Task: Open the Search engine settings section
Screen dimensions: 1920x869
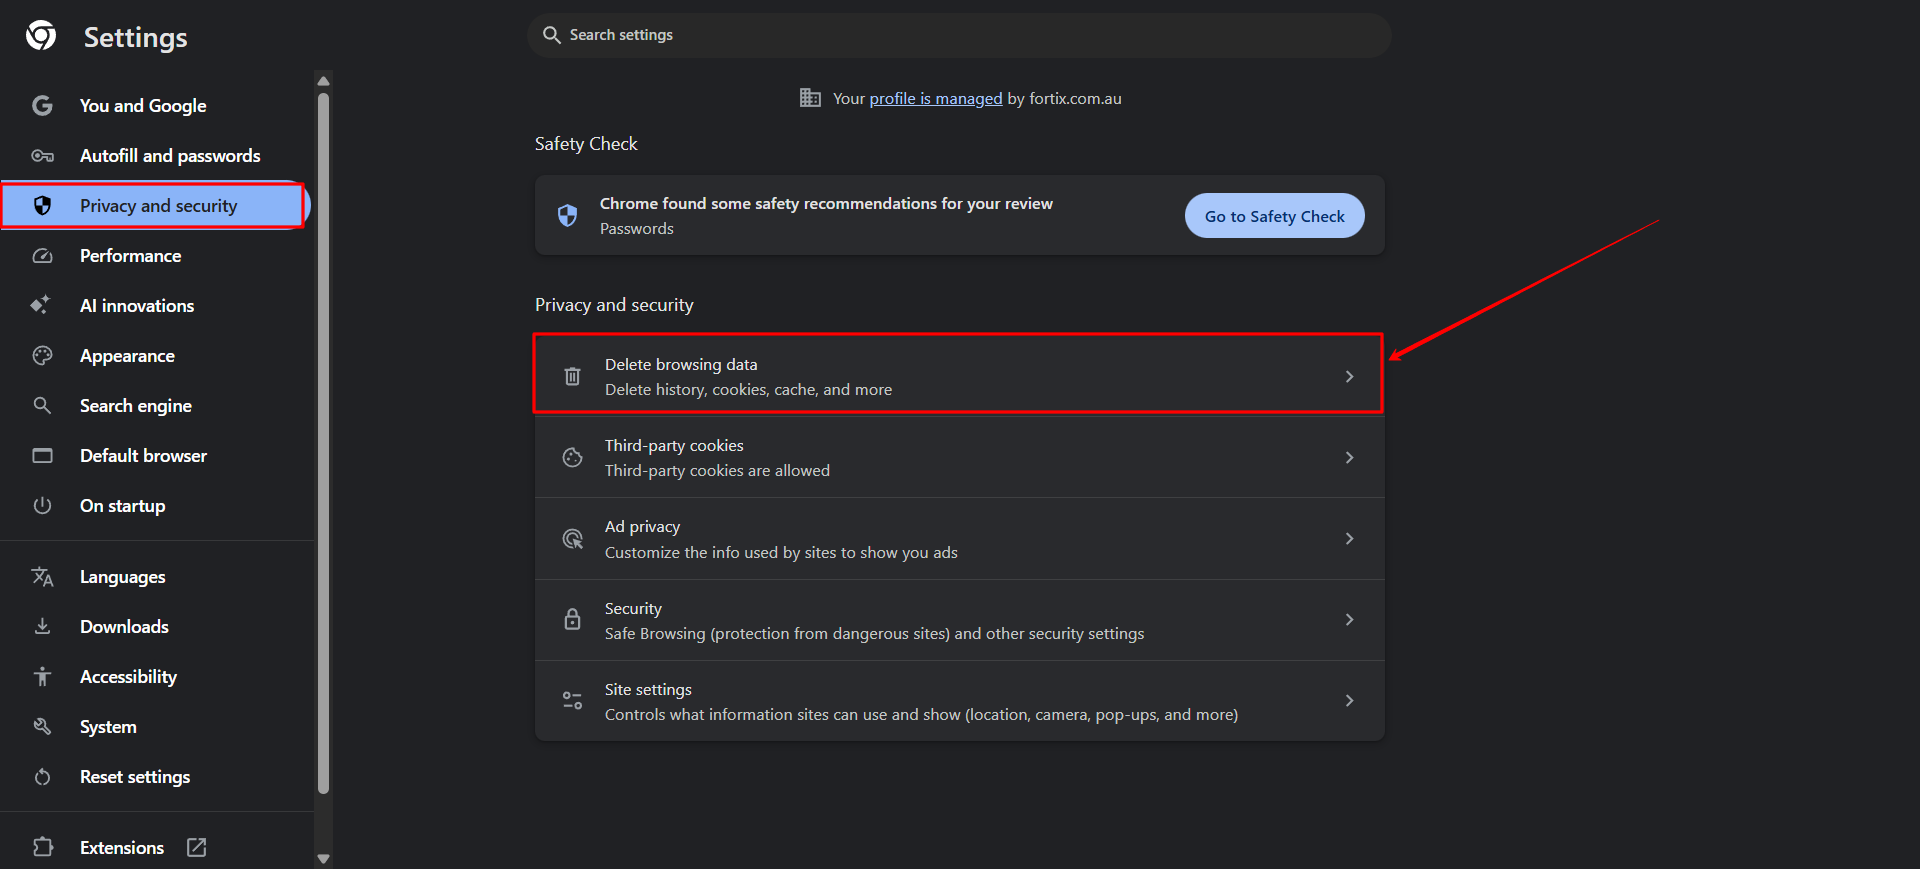Action: [x=135, y=406]
